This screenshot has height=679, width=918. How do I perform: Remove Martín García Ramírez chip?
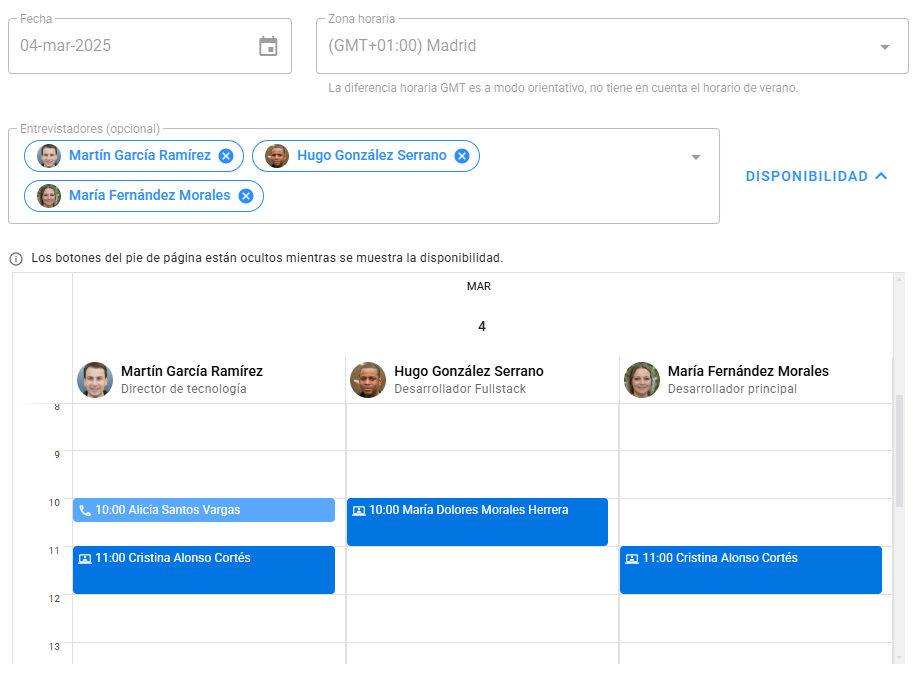click(x=226, y=156)
